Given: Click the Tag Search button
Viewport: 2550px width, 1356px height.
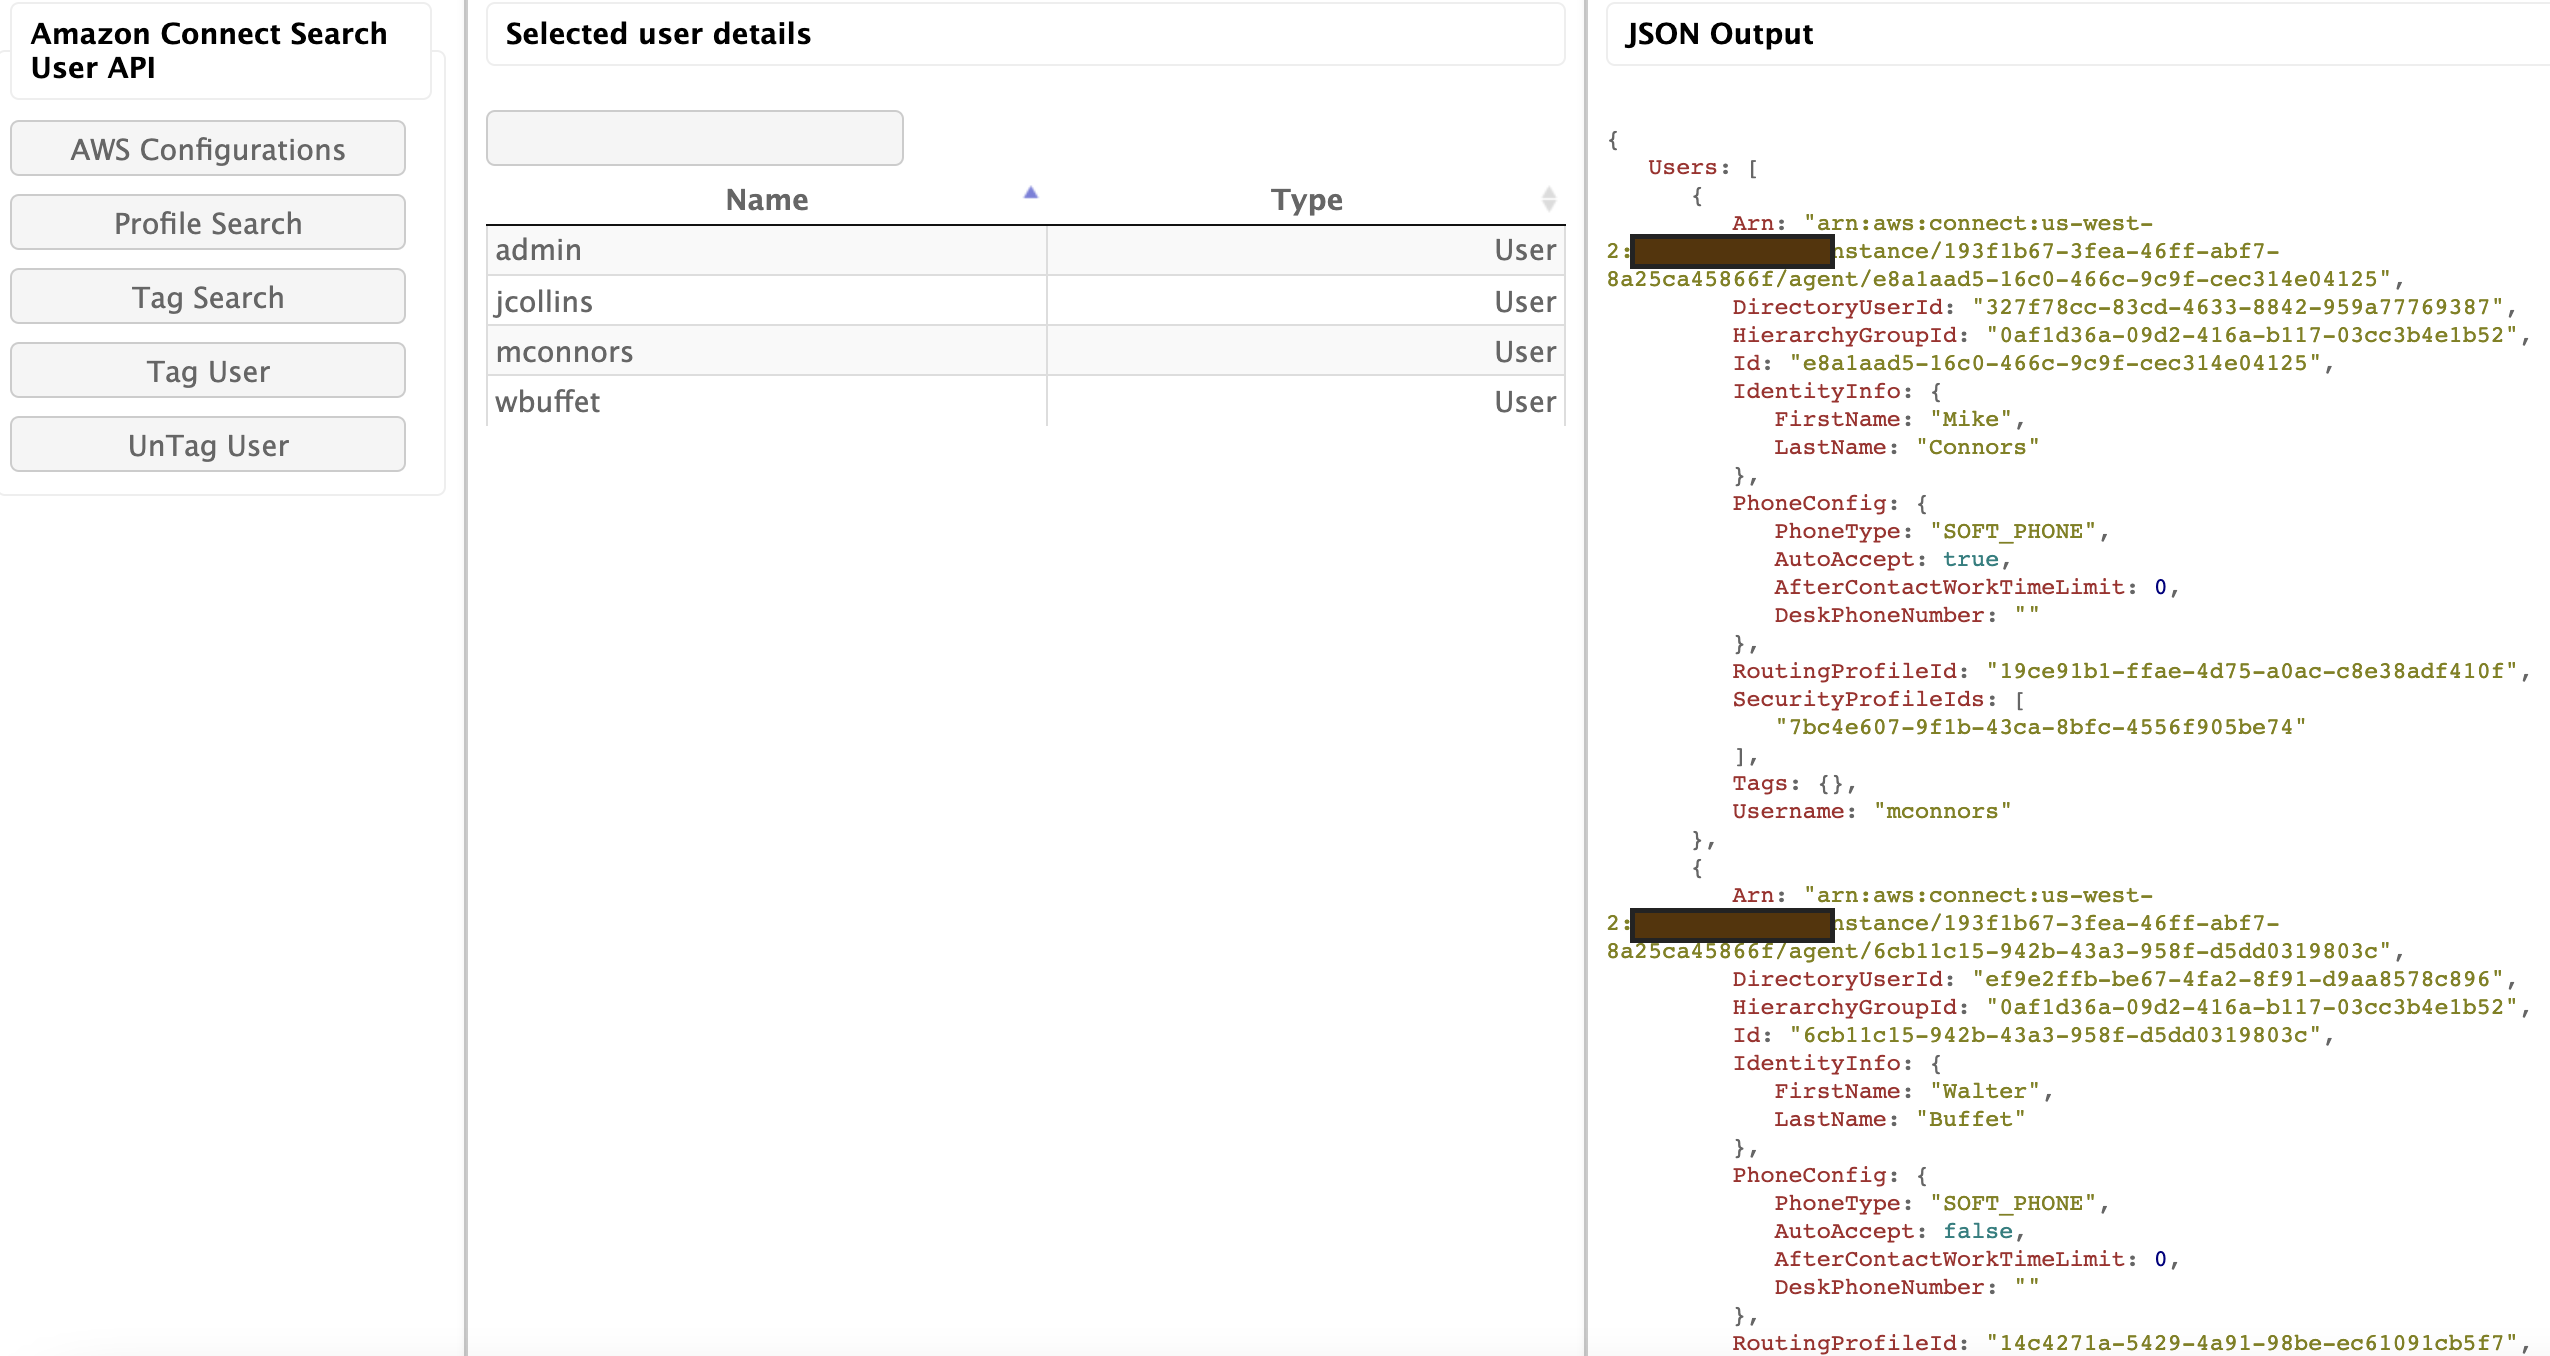Looking at the screenshot, I should pyautogui.click(x=208, y=297).
